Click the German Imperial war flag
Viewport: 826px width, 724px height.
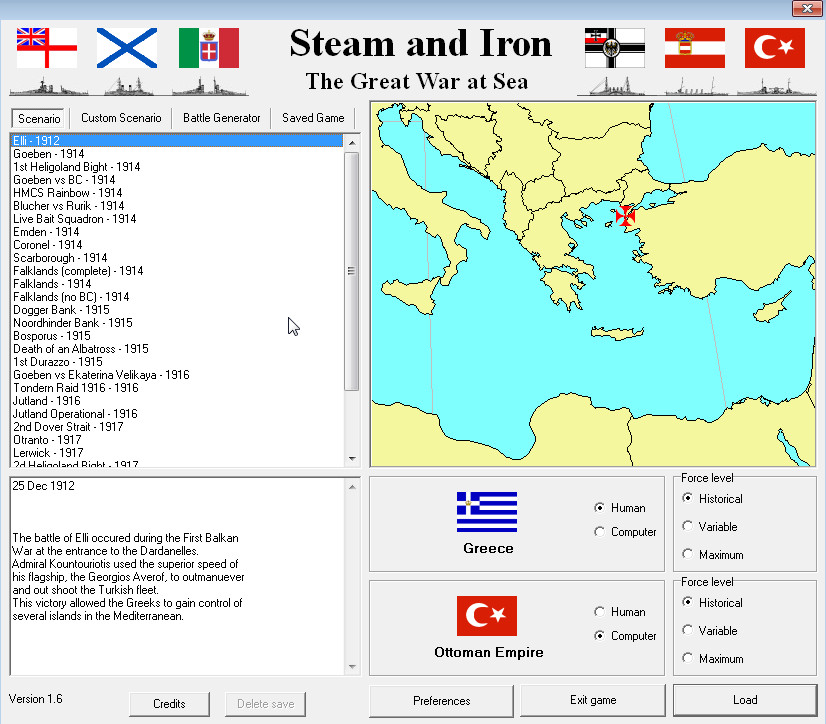(x=614, y=48)
